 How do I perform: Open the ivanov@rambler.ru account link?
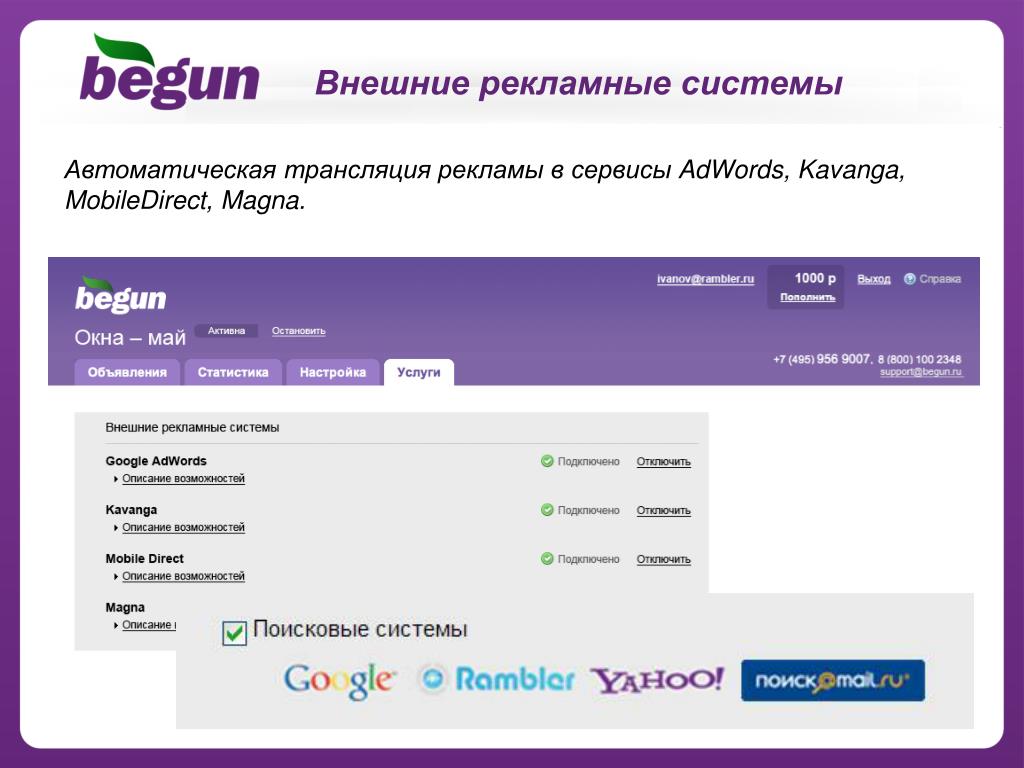pos(705,279)
